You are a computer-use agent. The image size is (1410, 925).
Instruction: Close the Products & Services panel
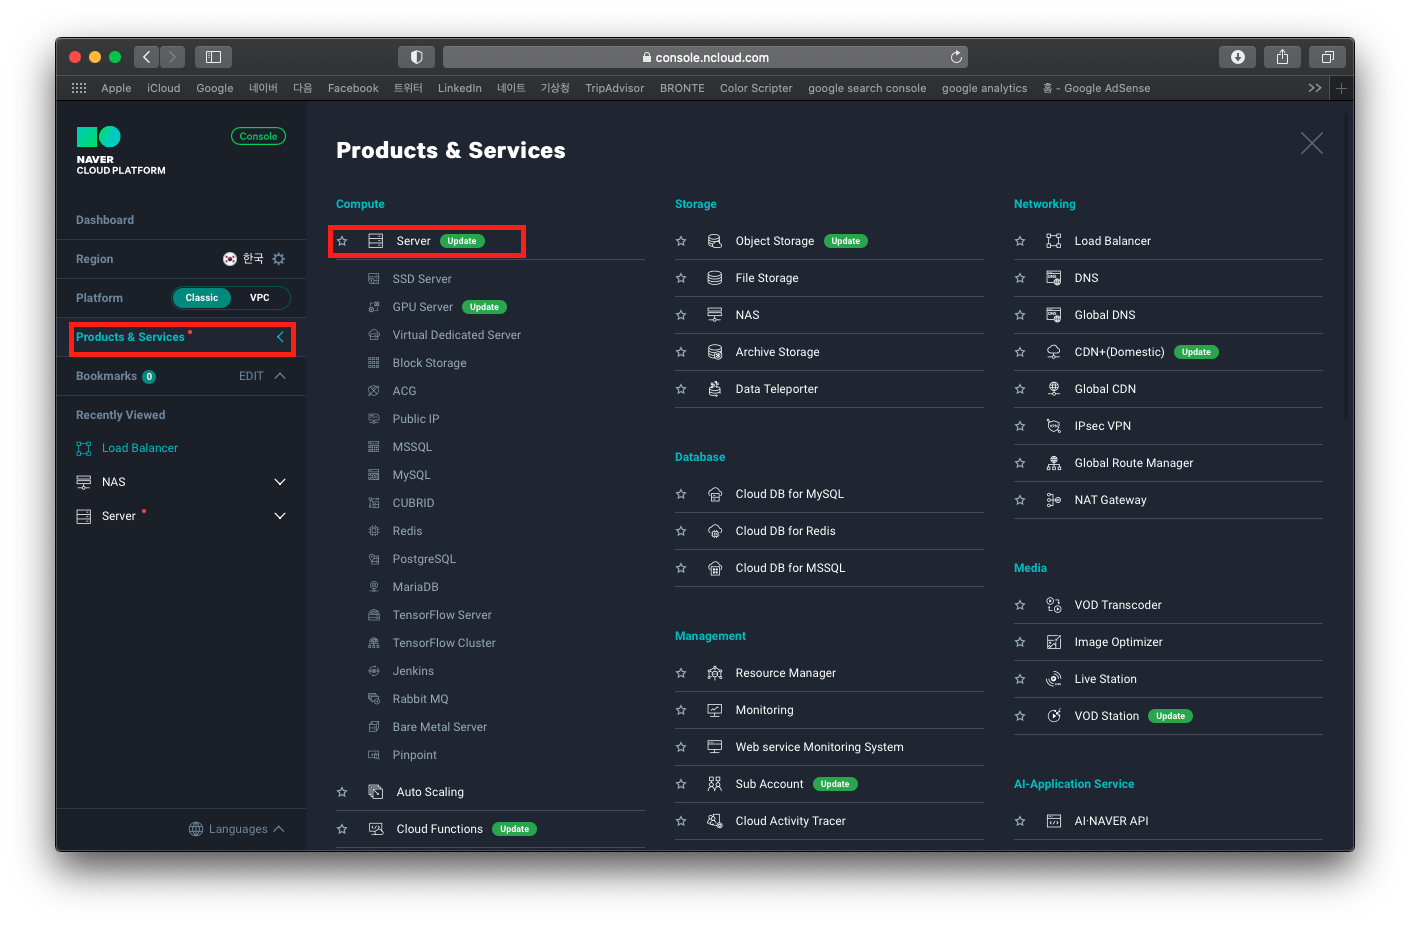1312,143
